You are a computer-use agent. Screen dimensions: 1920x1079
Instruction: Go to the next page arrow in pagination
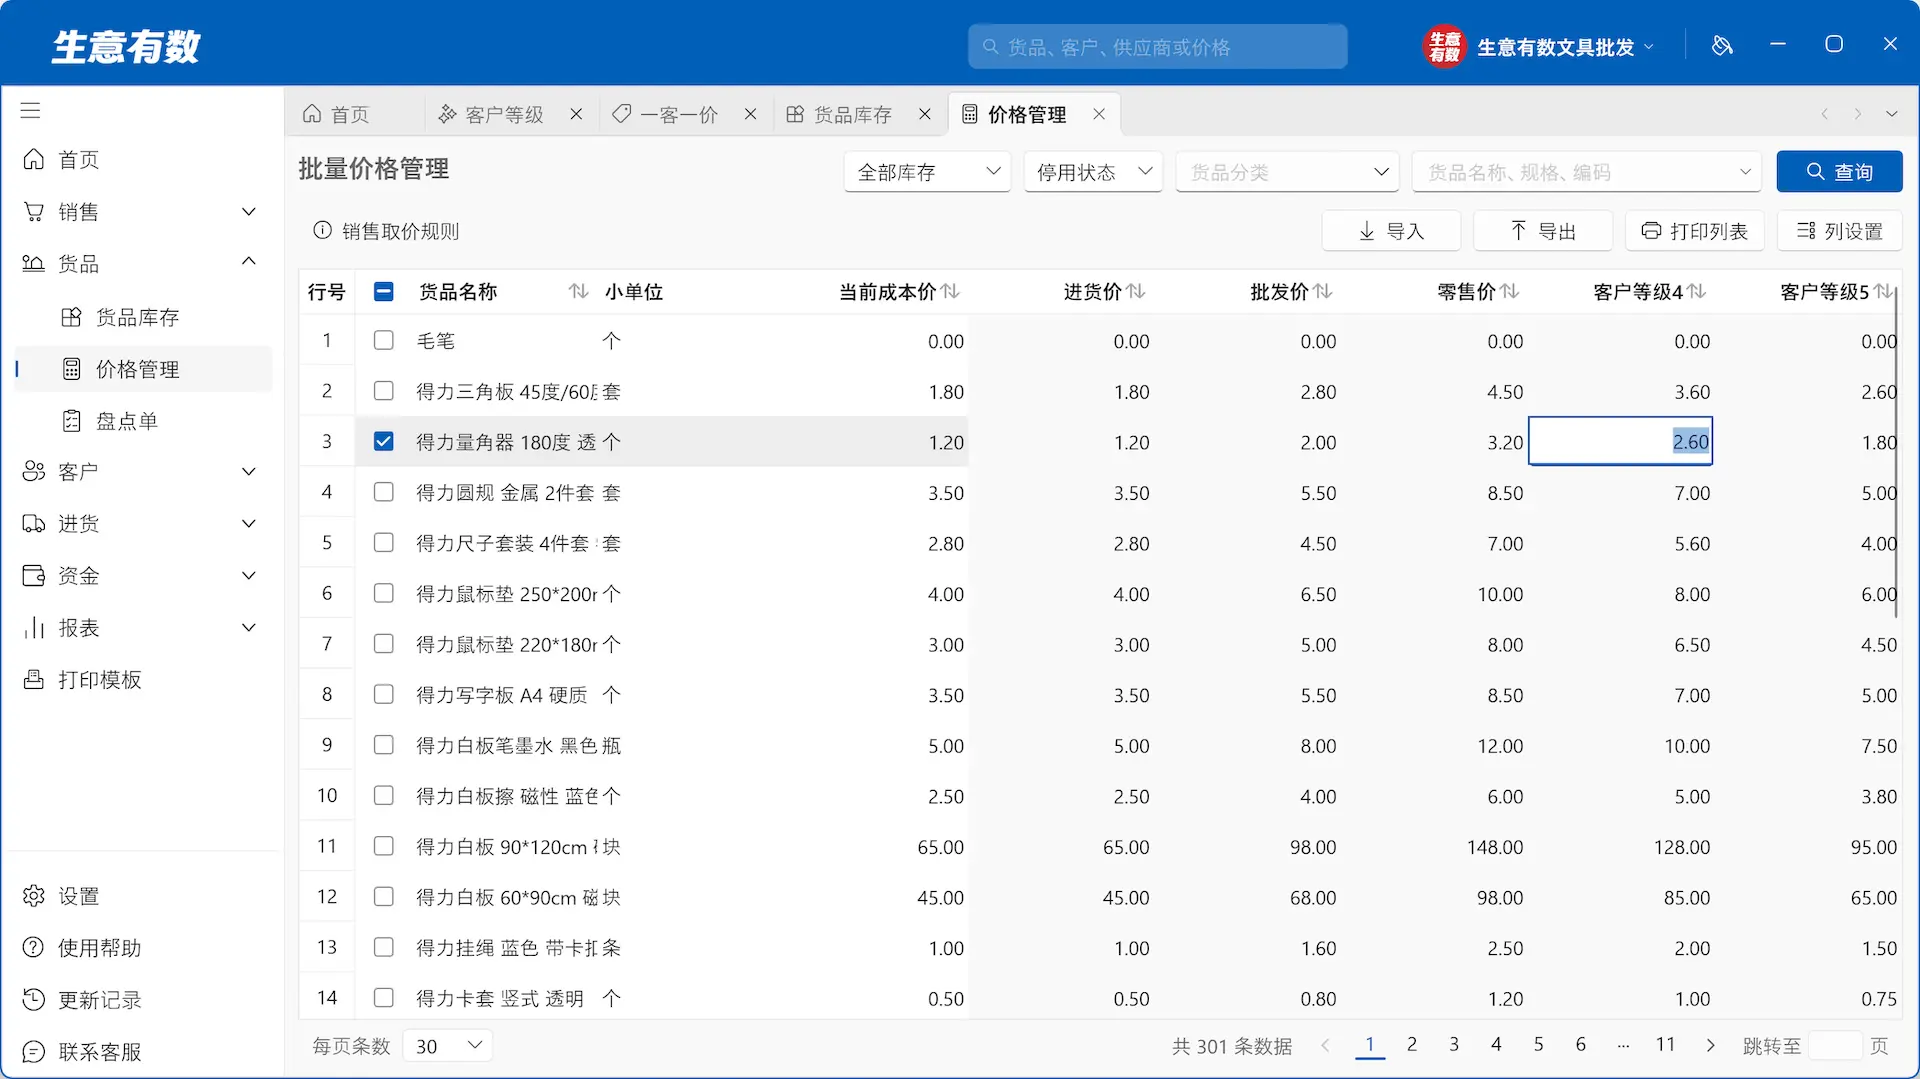(x=1710, y=1046)
